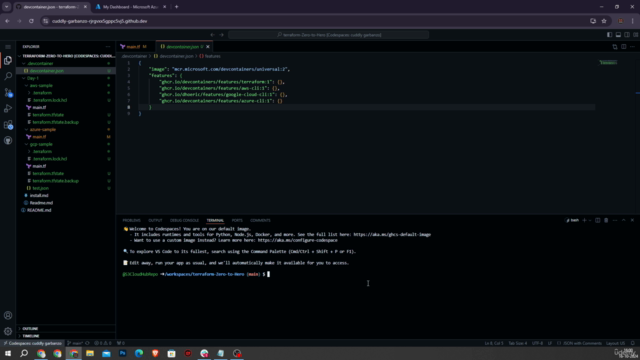Toggle the bottom panel layout button
This screenshot has height=360, width=640.
click(x=618, y=35)
